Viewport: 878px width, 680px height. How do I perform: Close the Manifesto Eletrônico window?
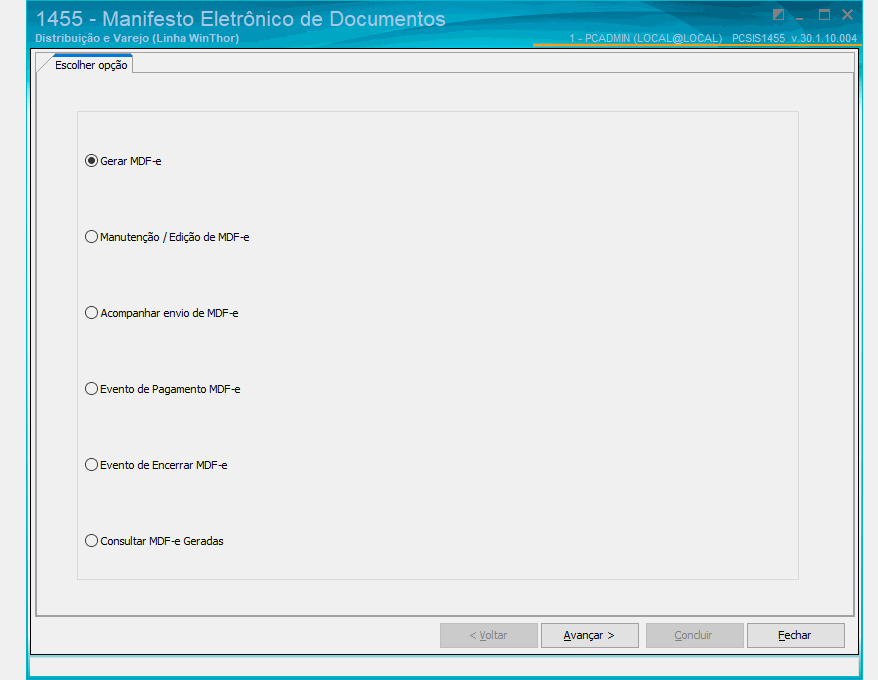click(848, 15)
